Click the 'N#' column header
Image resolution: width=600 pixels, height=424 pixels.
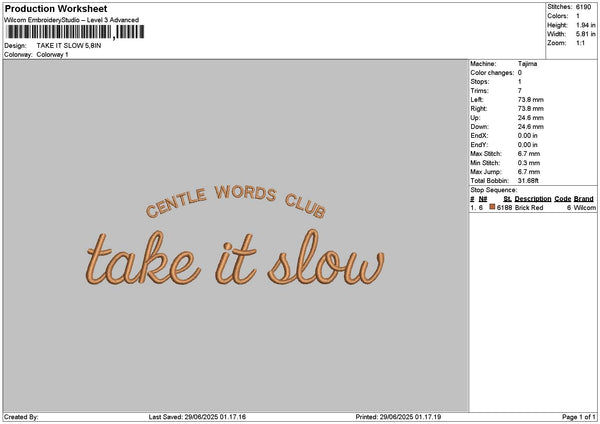(x=483, y=199)
